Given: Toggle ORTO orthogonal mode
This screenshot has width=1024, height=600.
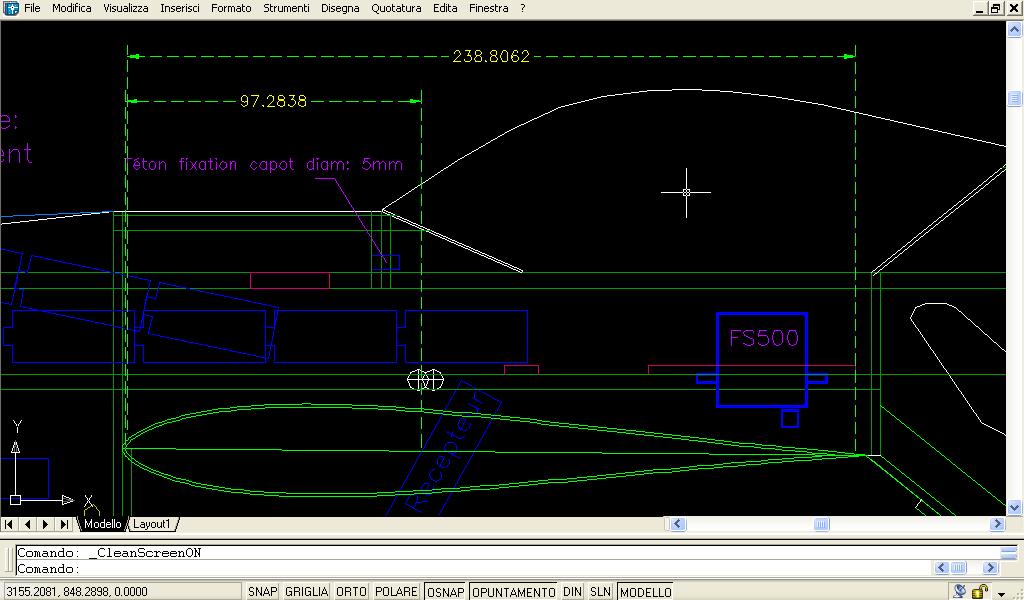Looking at the screenshot, I should pyautogui.click(x=351, y=592).
